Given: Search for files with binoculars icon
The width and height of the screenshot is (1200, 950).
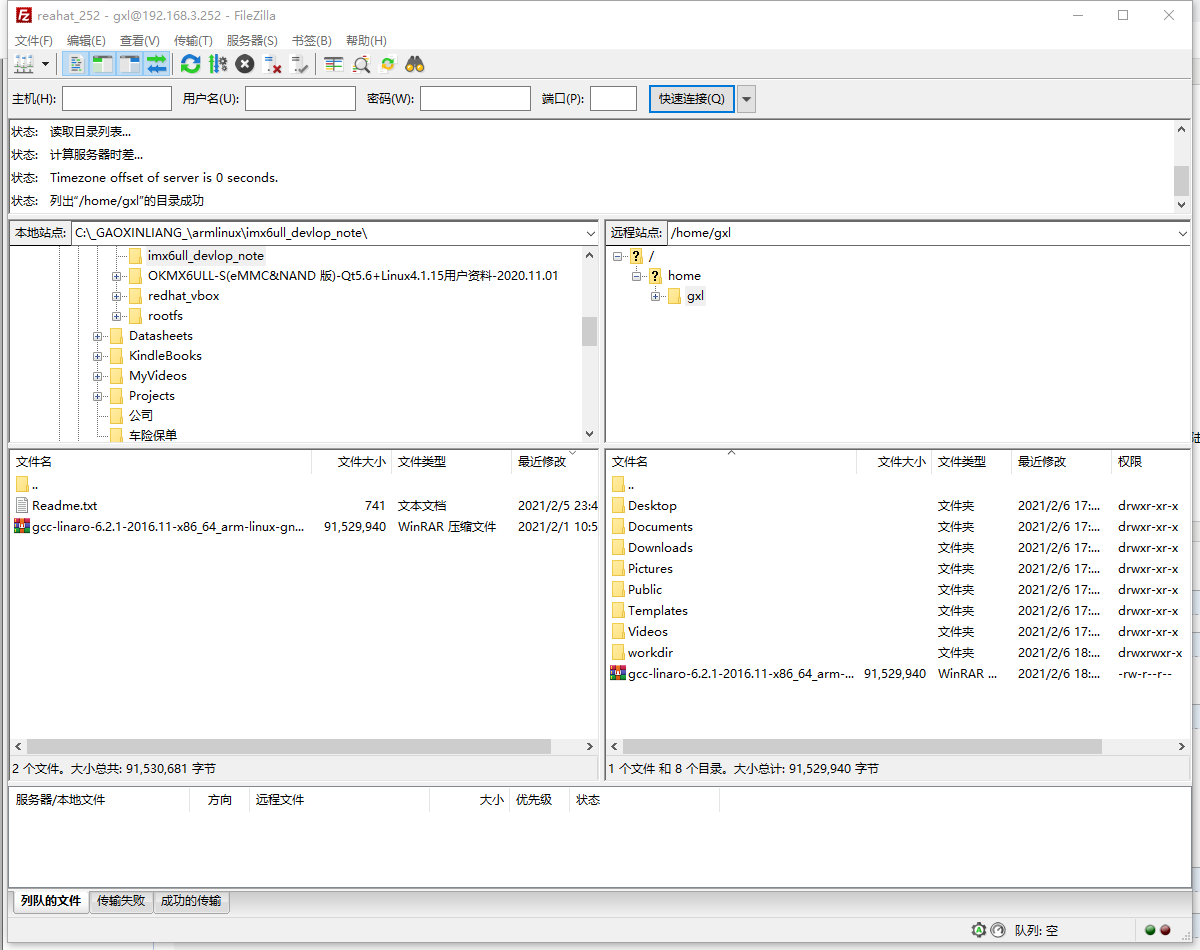Looking at the screenshot, I should [x=415, y=64].
